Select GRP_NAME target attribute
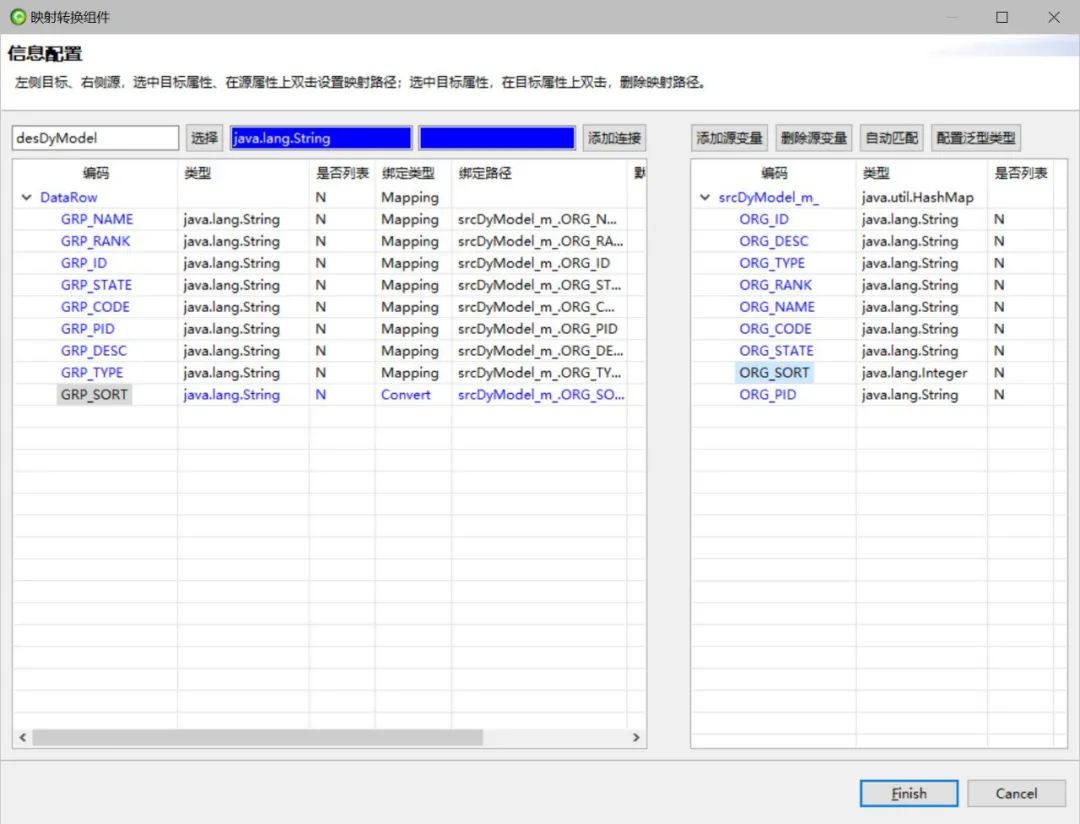1080x824 pixels. pyautogui.click(x=97, y=219)
